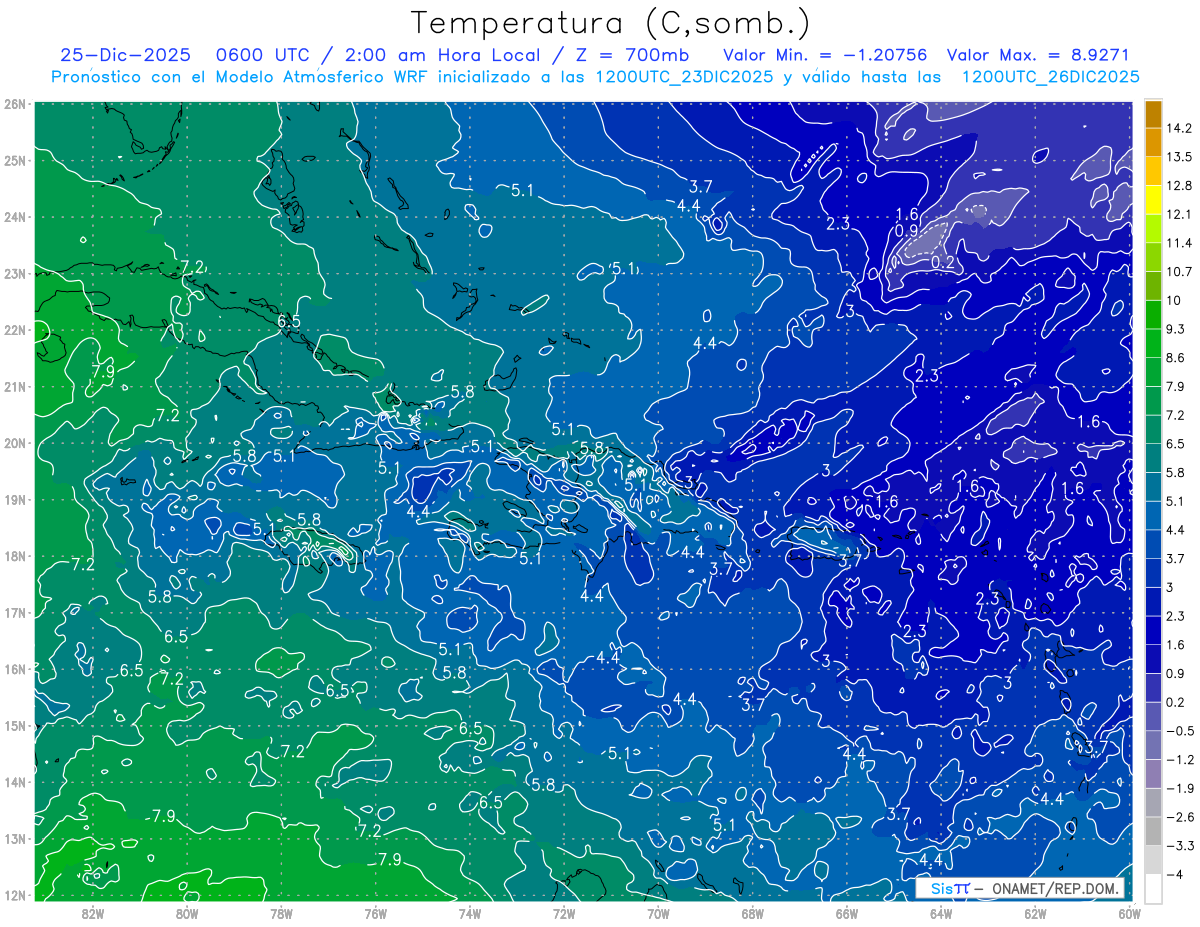Click the 20N latitude axis label
The width and height of the screenshot is (1200, 927).
(x=15, y=443)
